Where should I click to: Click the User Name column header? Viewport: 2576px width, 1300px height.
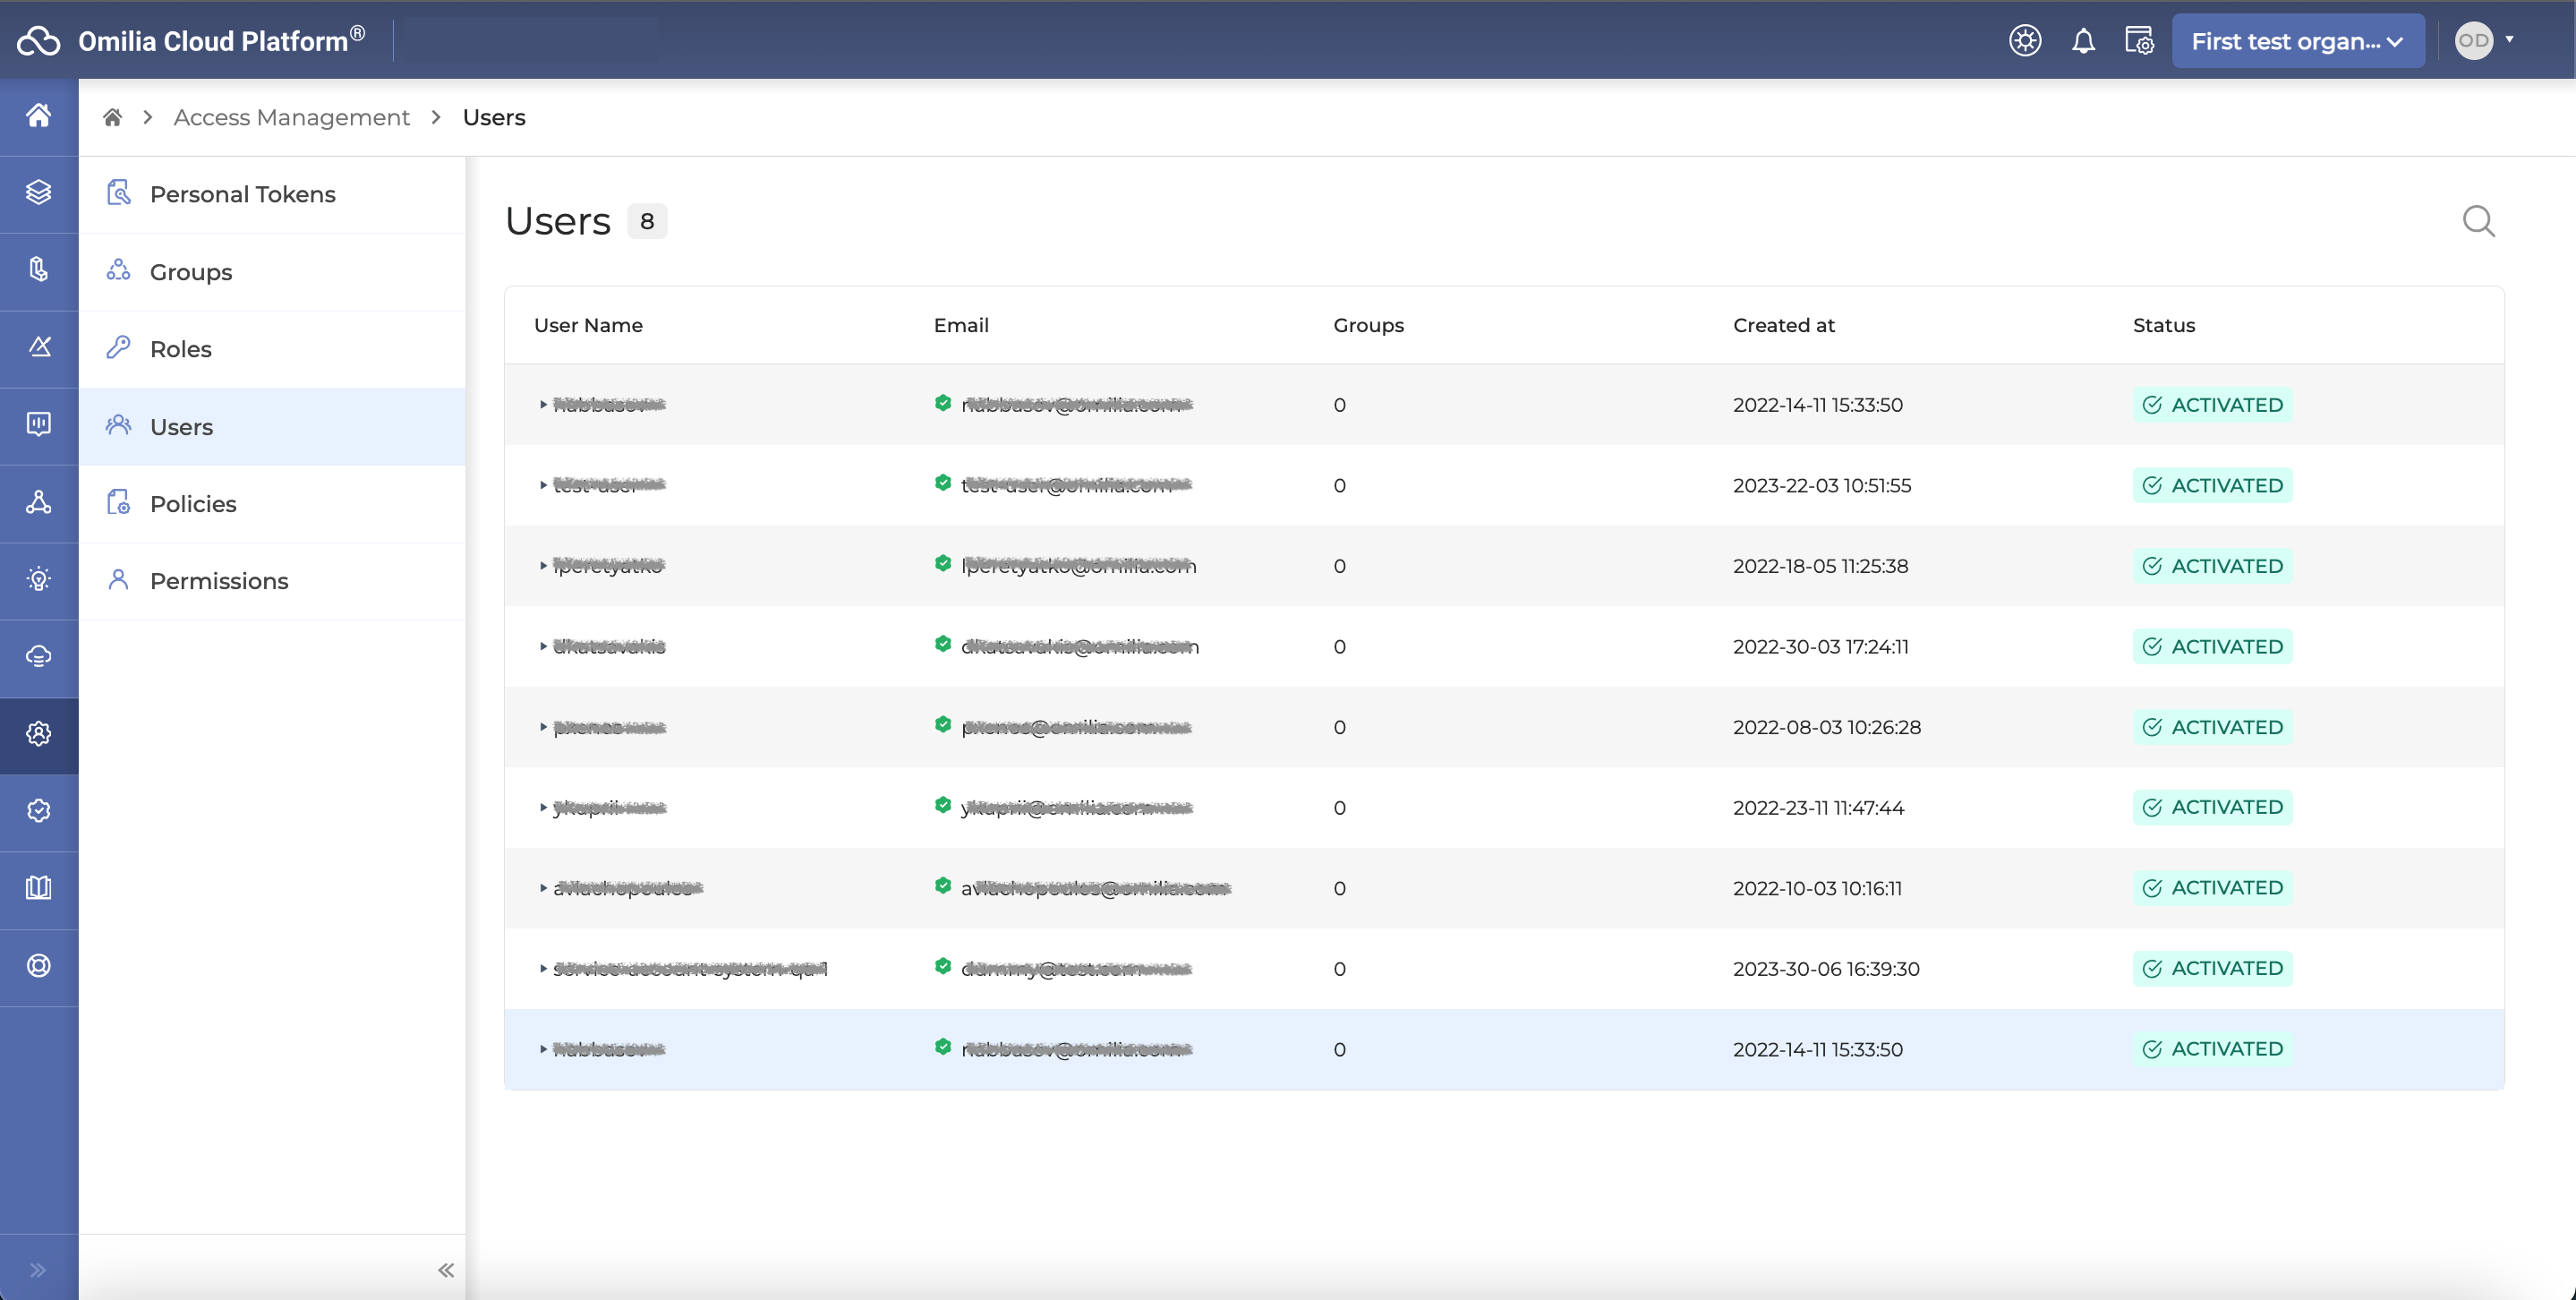[588, 325]
